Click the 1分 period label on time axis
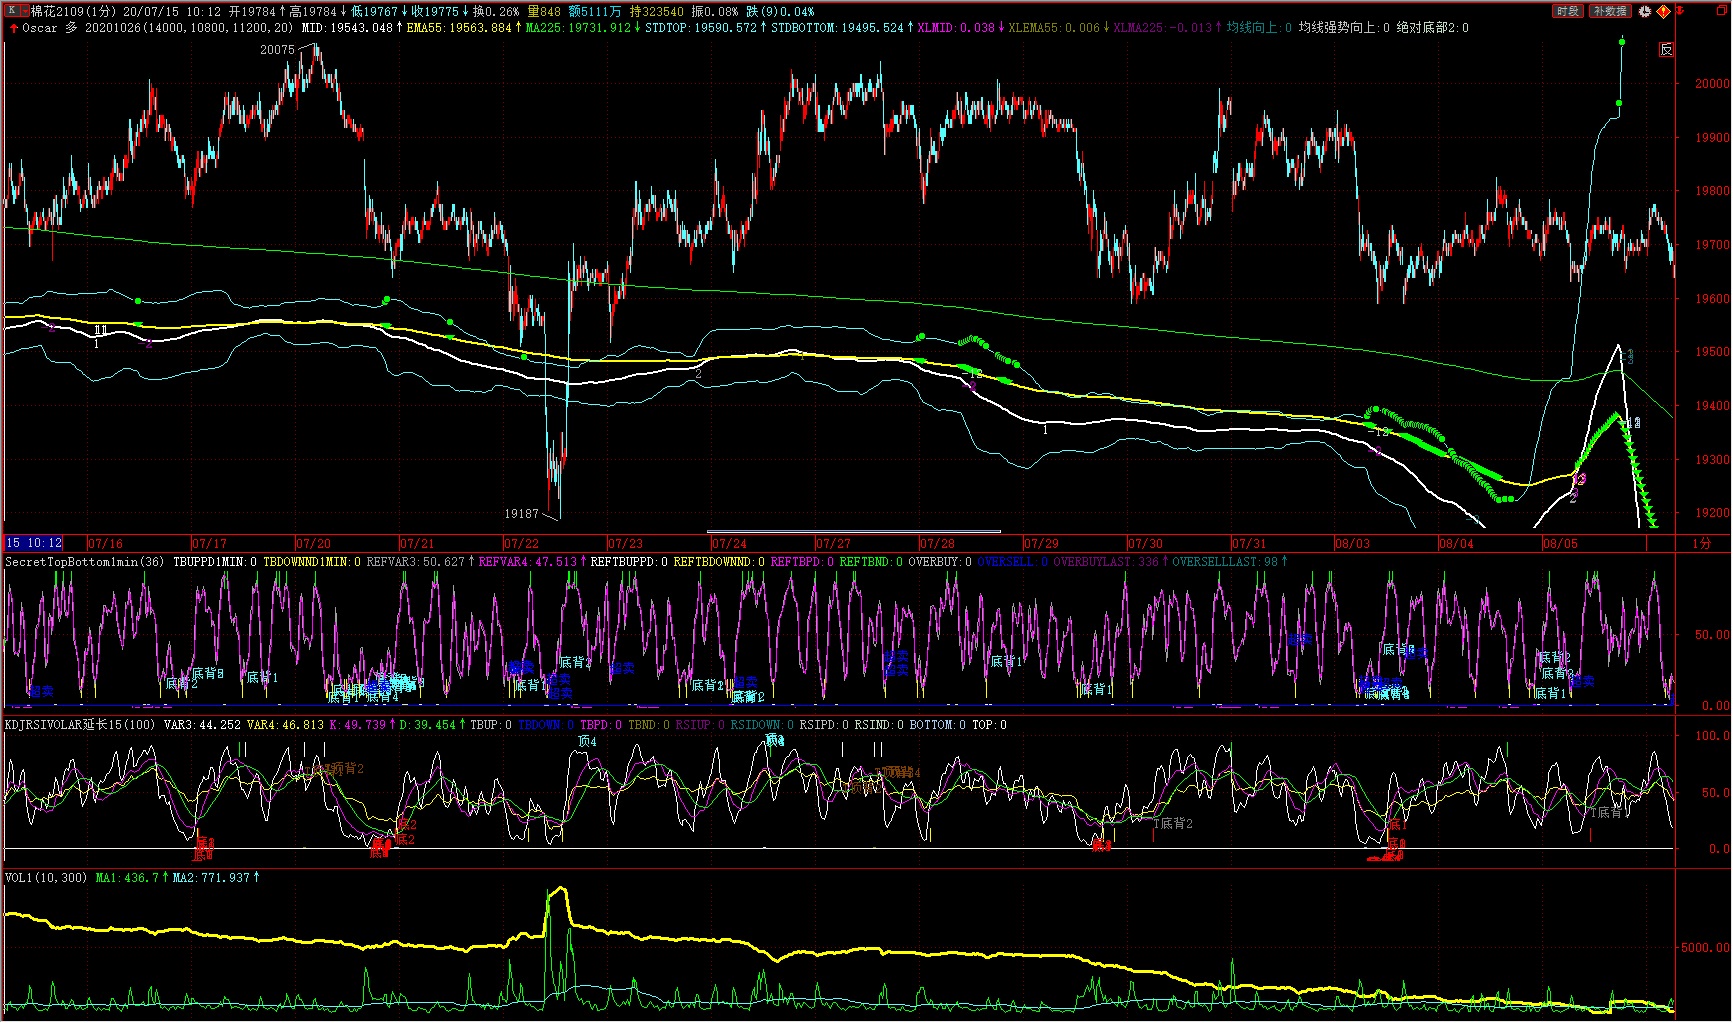This screenshot has height=1023, width=1733. pyautogui.click(x=1702, y=544)
